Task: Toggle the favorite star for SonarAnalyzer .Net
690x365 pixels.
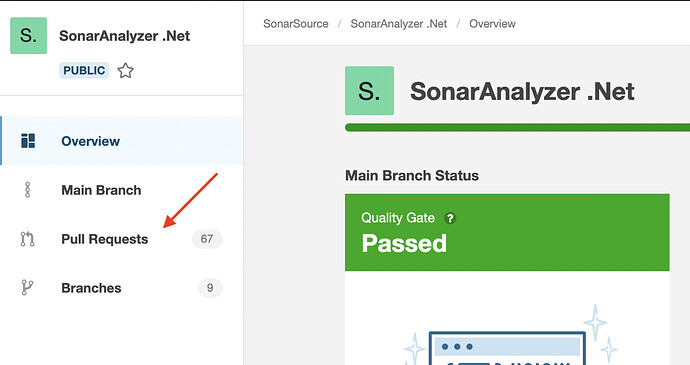Action: pos(125,70)
